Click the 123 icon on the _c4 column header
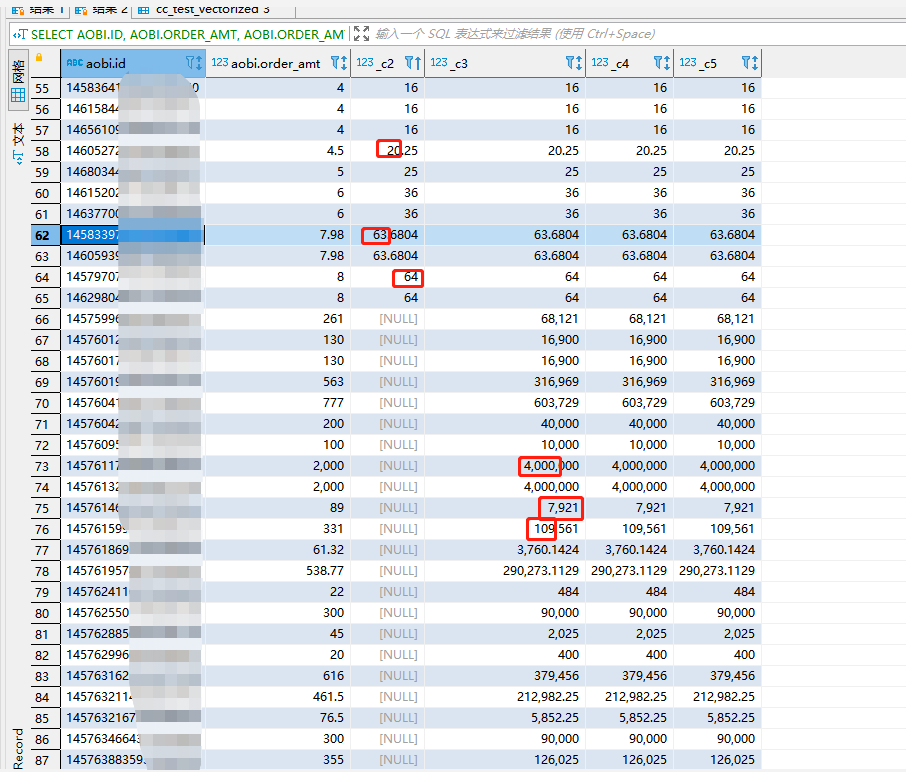Image resolution: width=906 pixels, height=772 pixels. (x=600, y=62)
